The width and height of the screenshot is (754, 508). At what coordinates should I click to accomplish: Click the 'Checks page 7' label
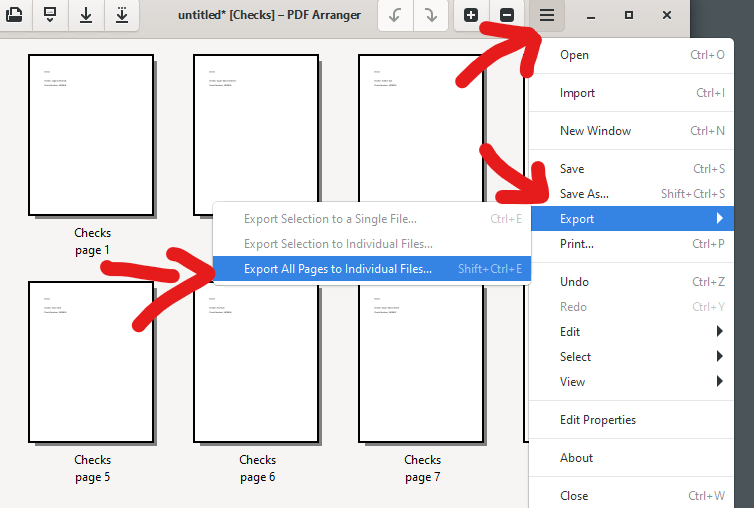tap(422, 469)
